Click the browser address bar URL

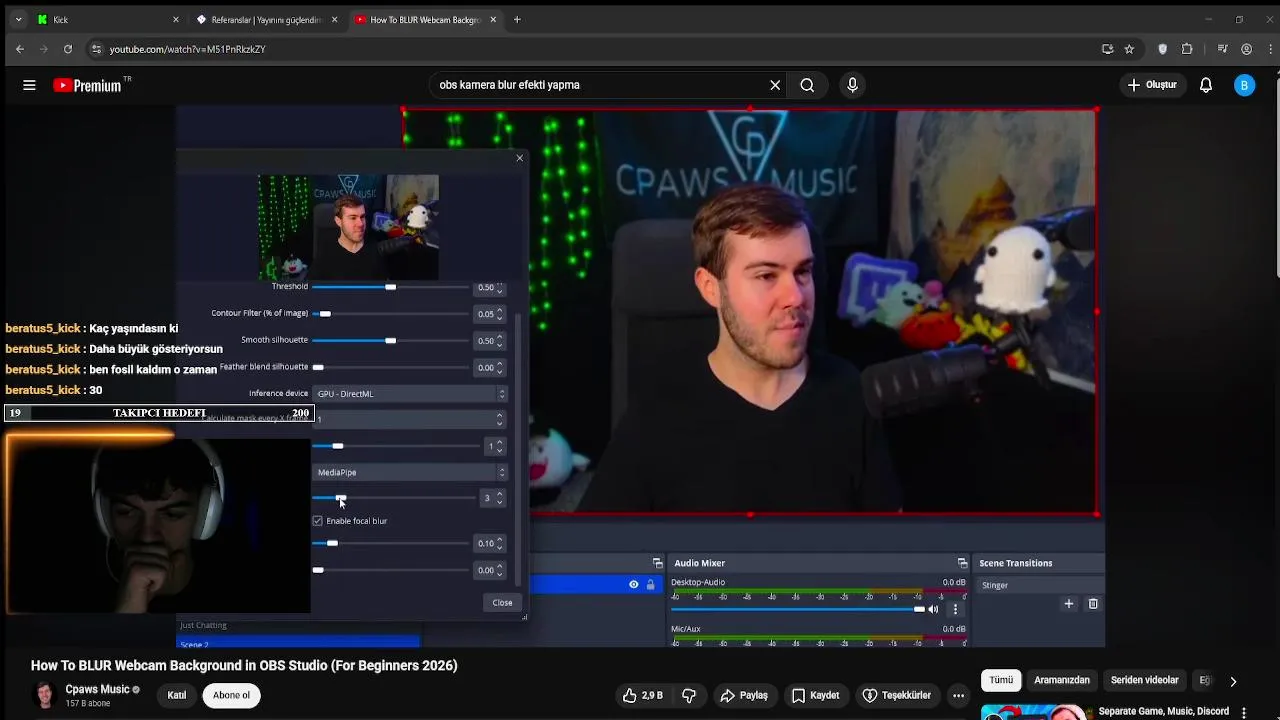pos(187,49)
